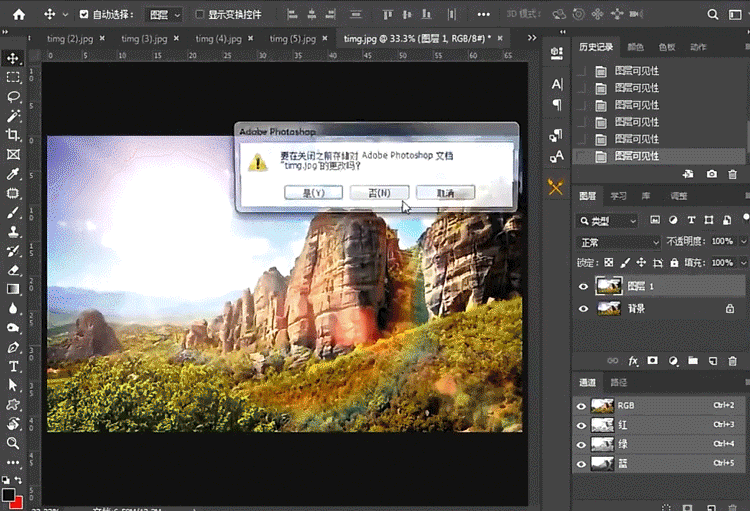
Task: Select the Crop tool
Action: [x=13, y=135]
